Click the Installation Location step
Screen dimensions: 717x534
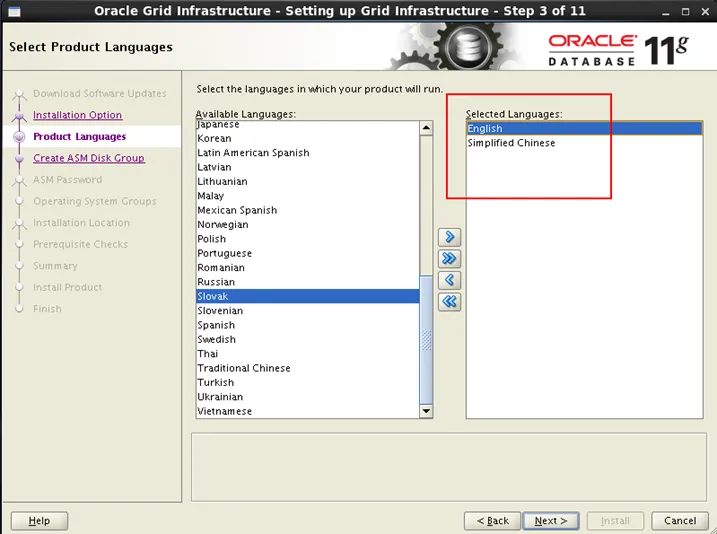click(x=81, y=223)
